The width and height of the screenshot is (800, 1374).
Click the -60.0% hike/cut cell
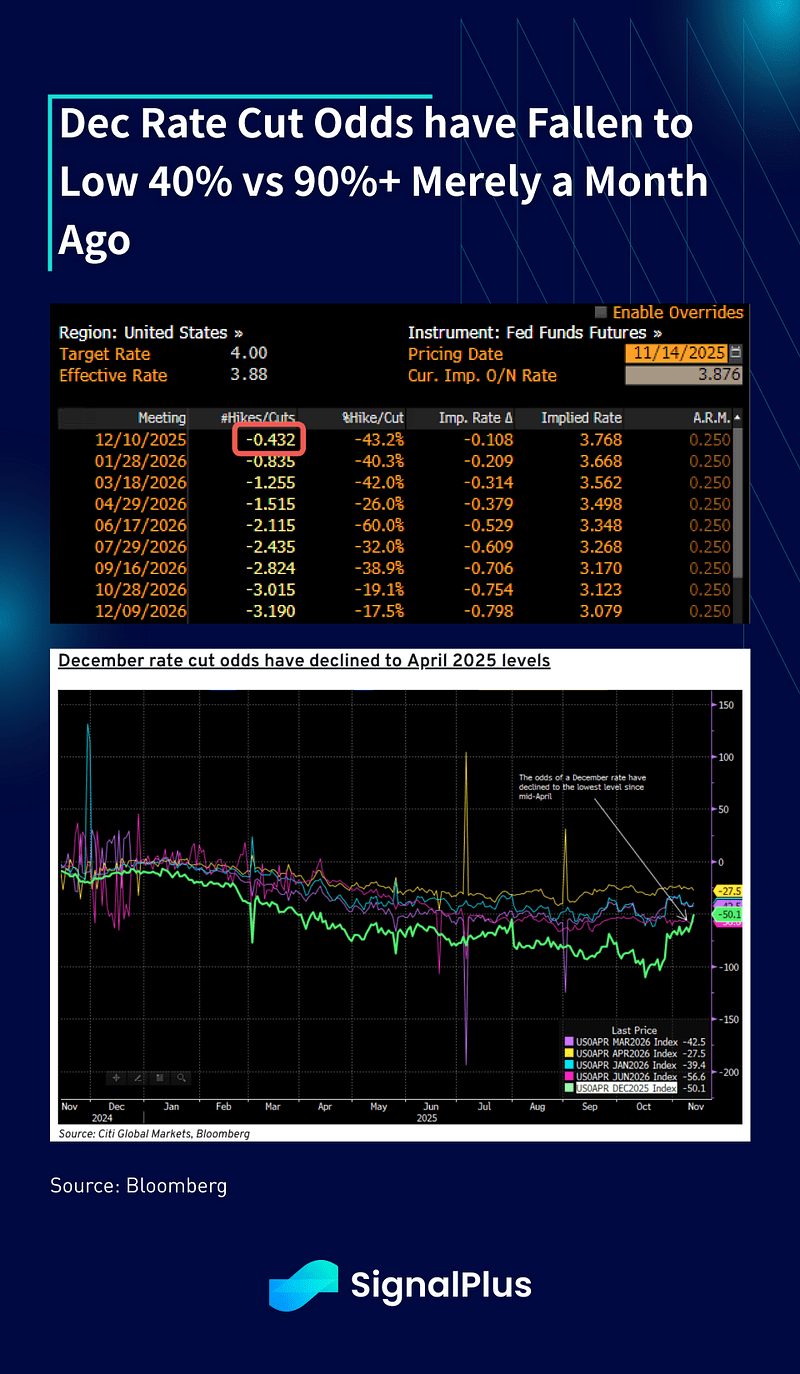[x=379, y=526]
